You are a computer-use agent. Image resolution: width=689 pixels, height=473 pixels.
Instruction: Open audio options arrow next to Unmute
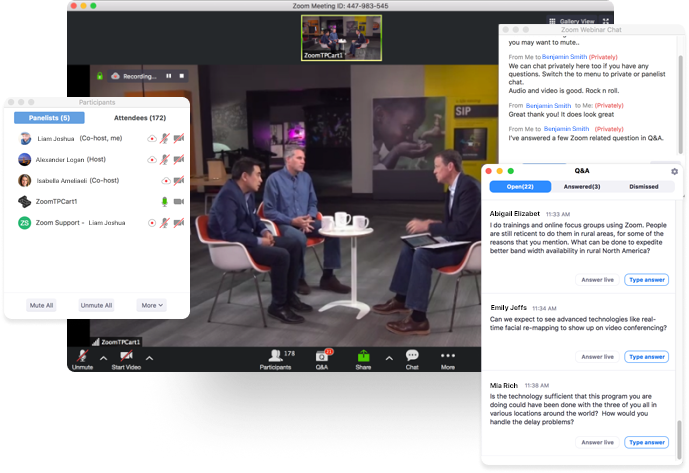pyautogui.click(x=103, y=358)
